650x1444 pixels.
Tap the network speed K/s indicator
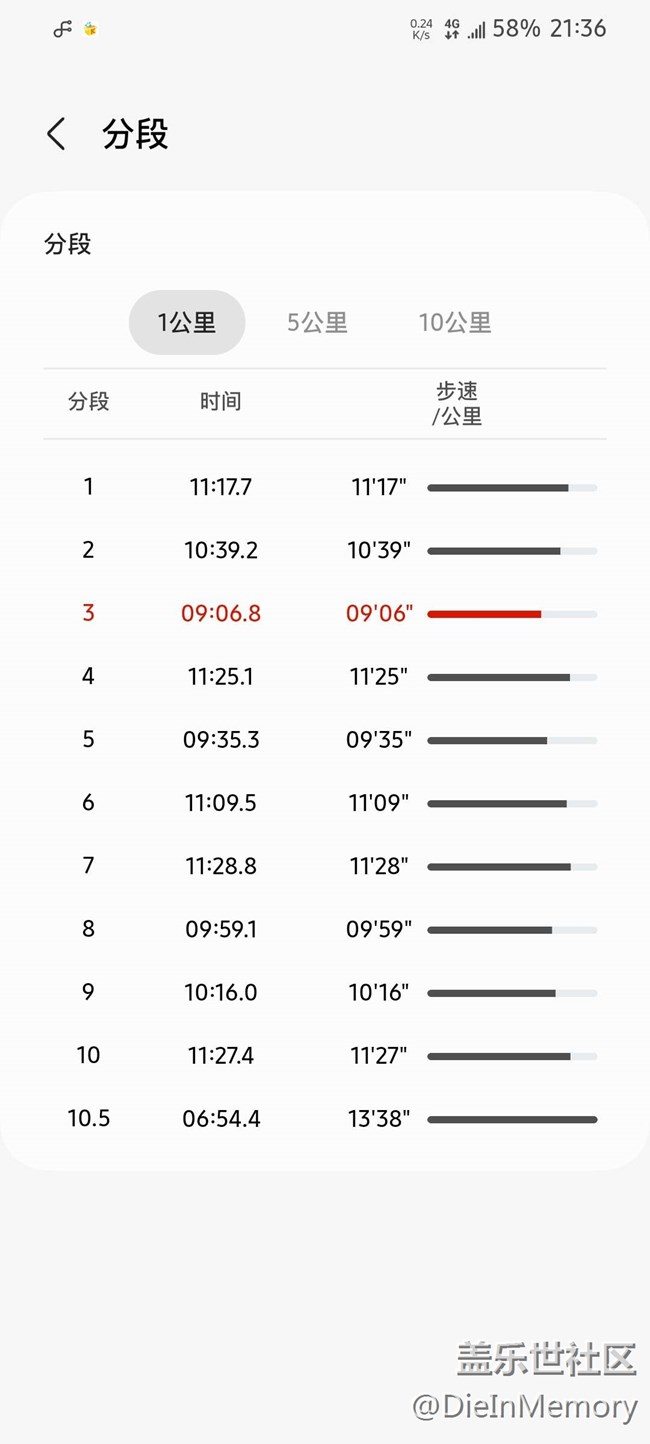421,29
